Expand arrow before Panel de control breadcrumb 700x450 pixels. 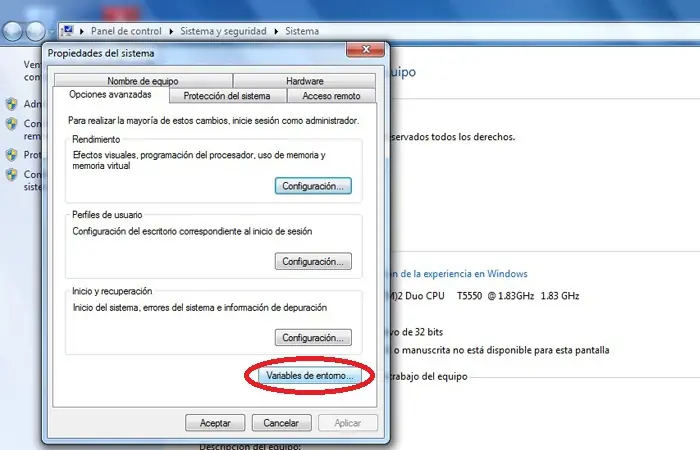(82, 31)
